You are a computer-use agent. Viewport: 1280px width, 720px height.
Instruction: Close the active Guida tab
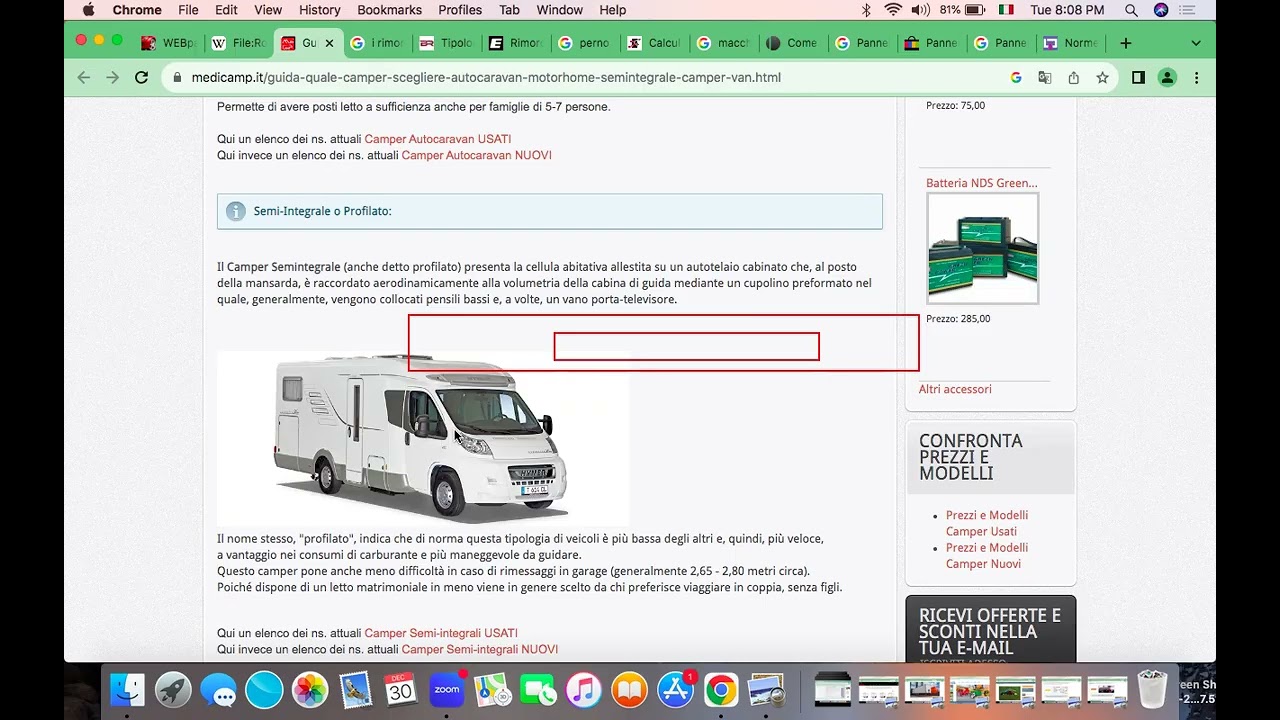click(329, 43)
